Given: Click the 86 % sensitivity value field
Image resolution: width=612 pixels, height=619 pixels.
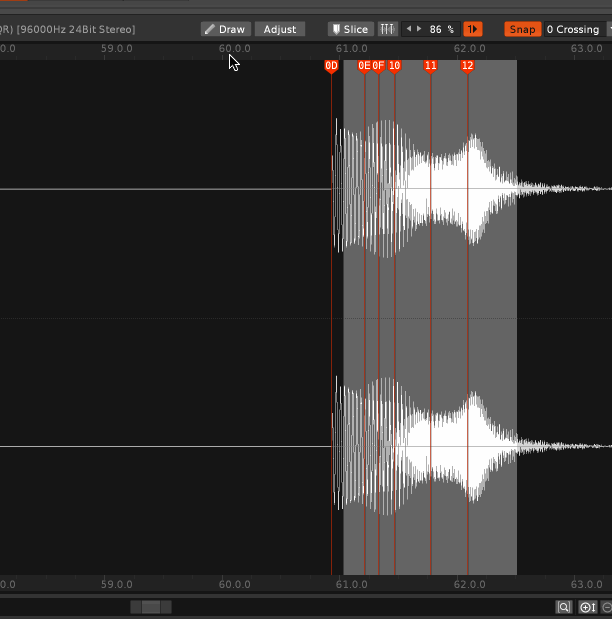Looking at the screenshot, I should (441, 30).
